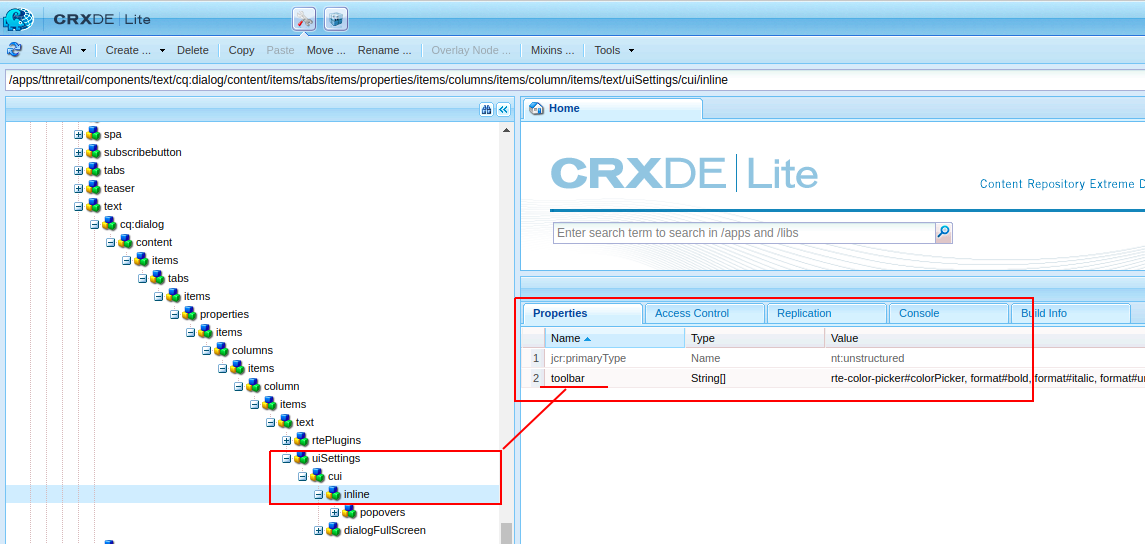Sort by the Name column header
1145x544 pixels.
615,338
